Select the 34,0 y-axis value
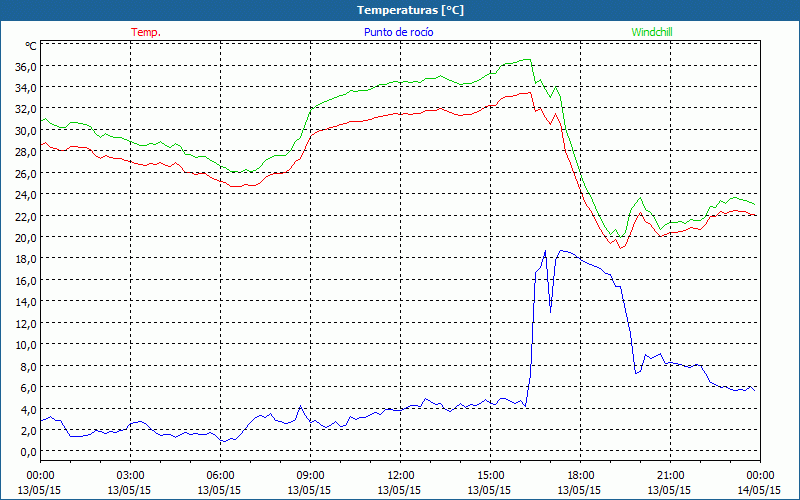800x500 pixels. point(26,88)
